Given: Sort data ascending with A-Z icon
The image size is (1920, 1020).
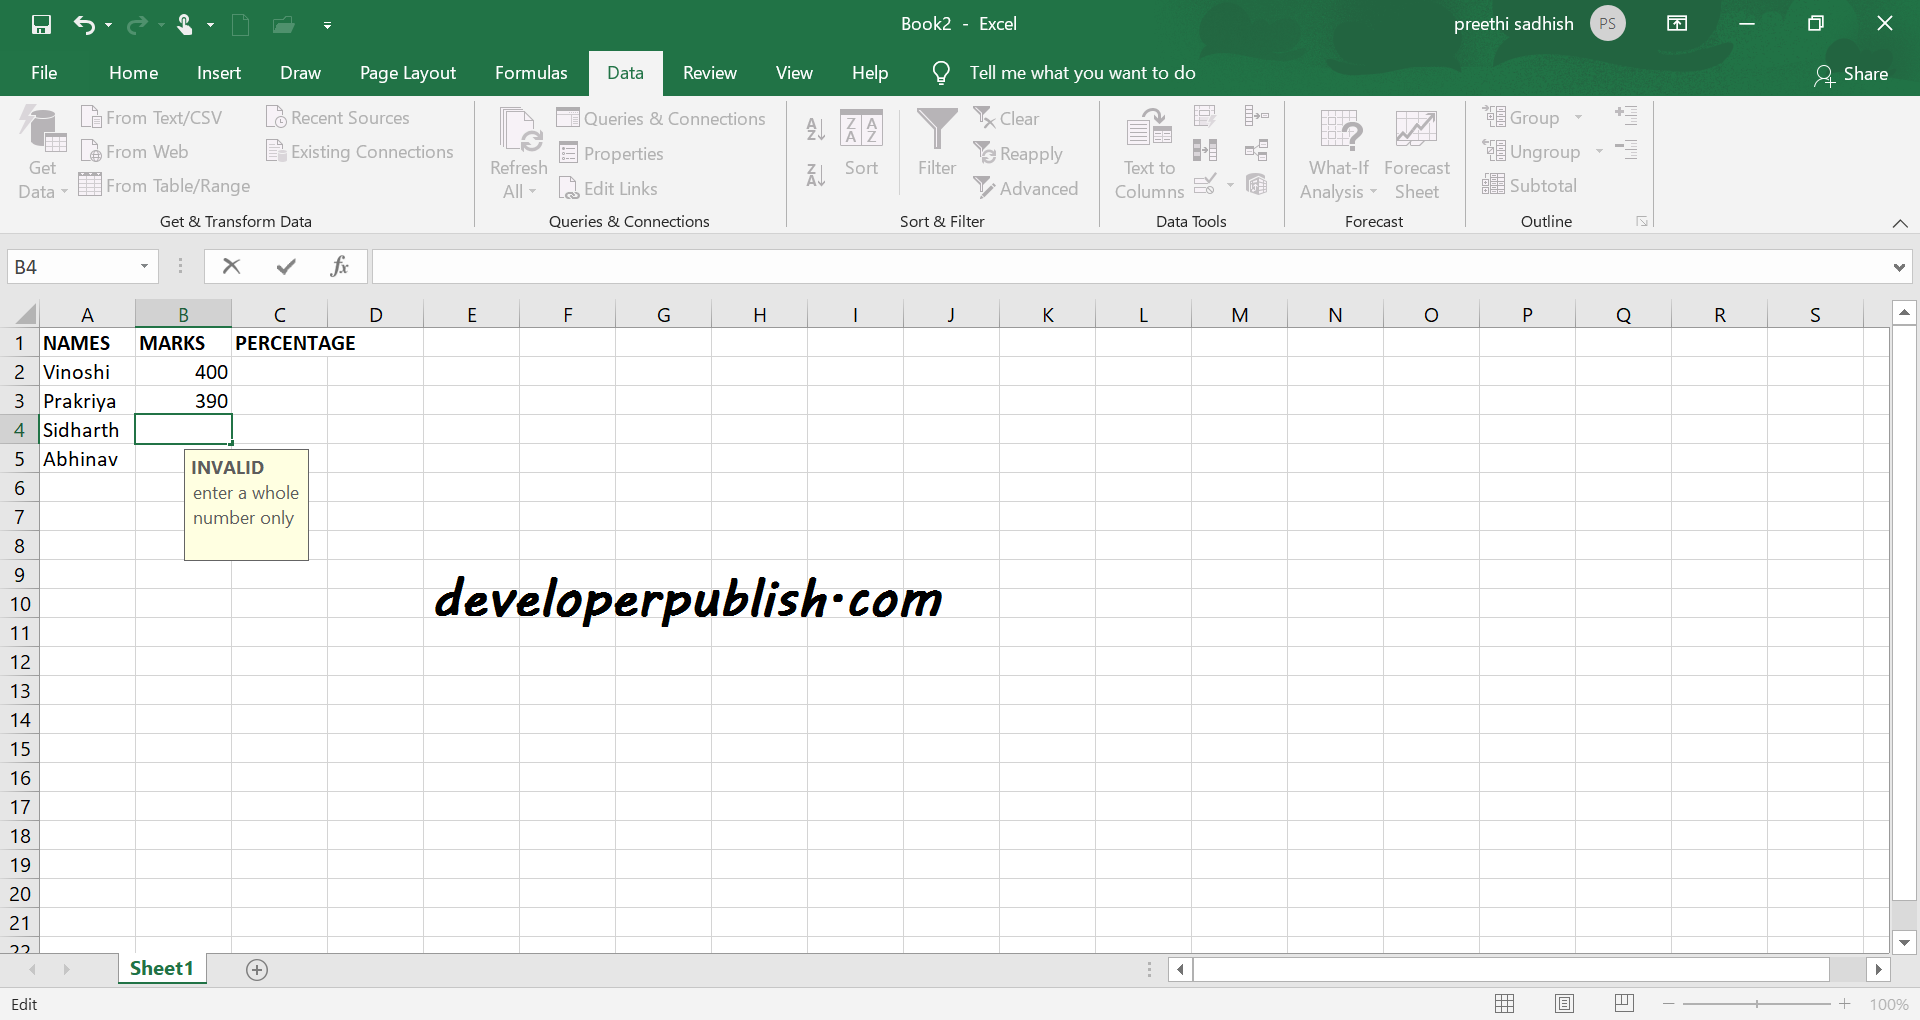Looking at the screenshot, I should pos(815,128).
